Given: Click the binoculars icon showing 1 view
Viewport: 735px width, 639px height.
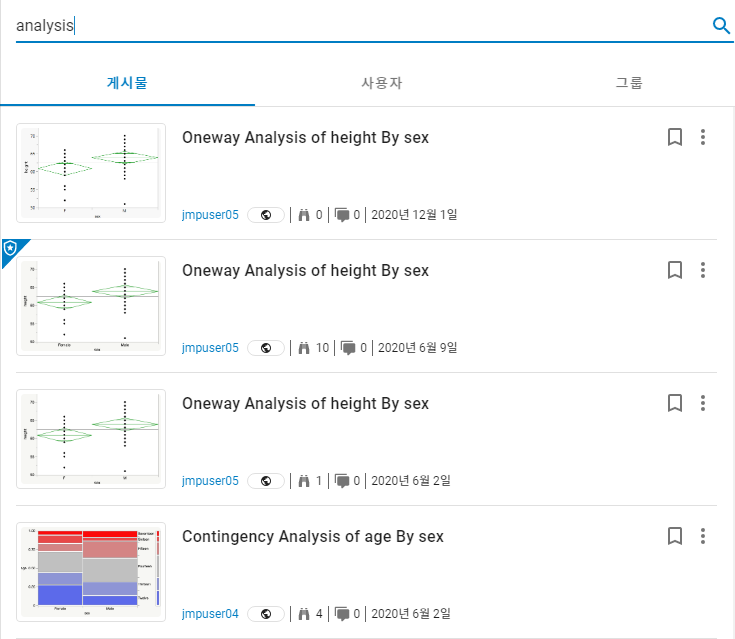Looking at the screenshot, I should [x=304, y=481].
